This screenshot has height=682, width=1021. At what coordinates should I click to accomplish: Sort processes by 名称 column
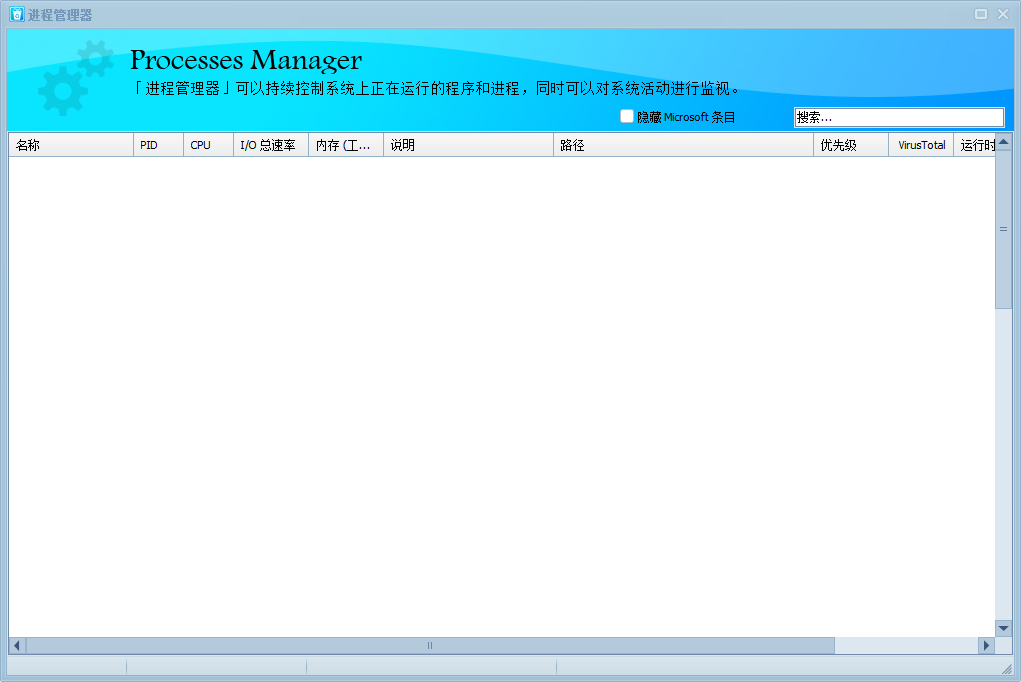[x=70, y=145]
